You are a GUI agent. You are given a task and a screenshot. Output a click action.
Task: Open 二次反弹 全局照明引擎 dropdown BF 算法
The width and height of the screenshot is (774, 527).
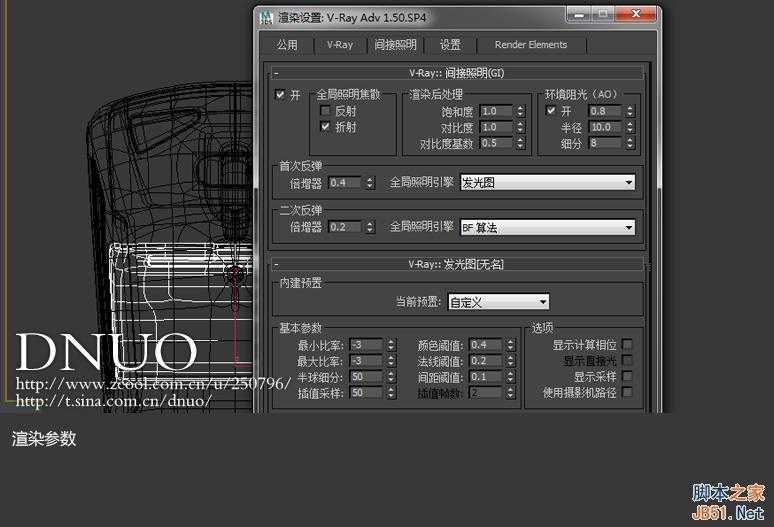(x=548, y=227)
